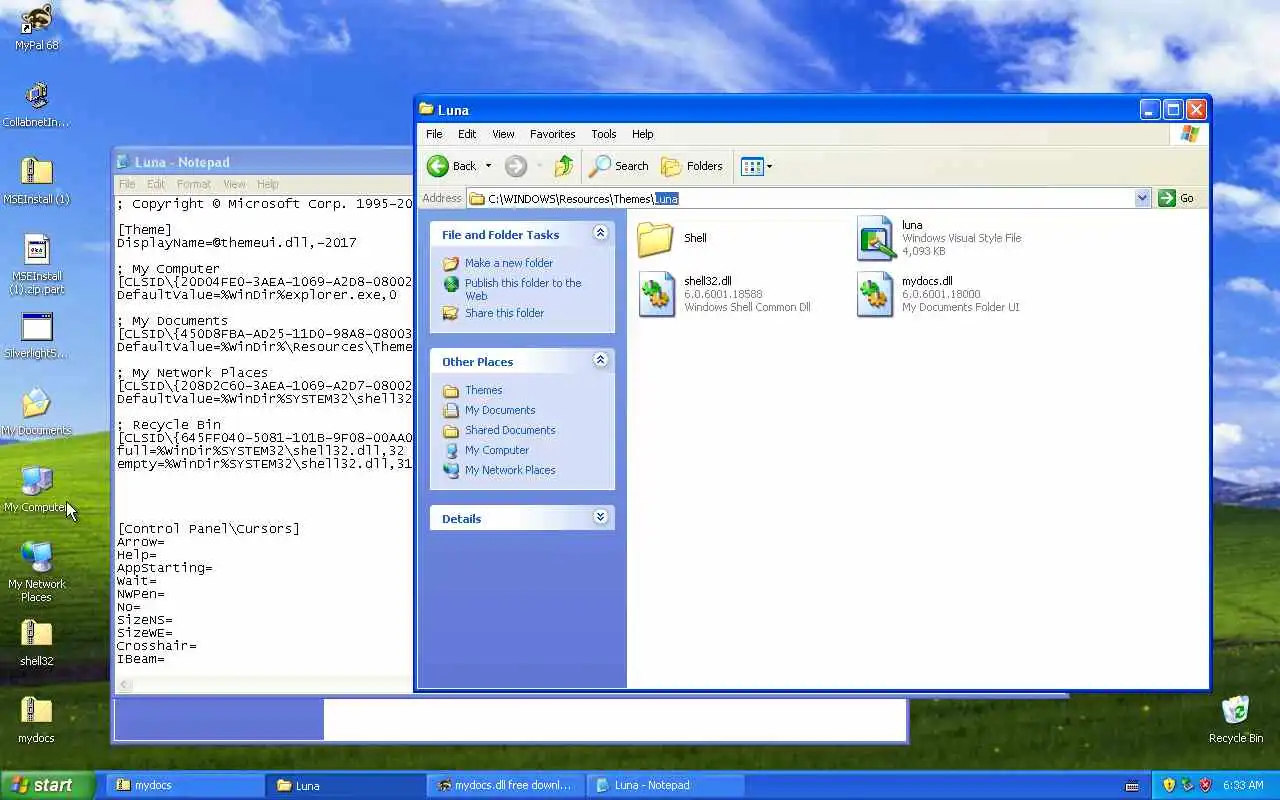
Task: Expand the Address bar dropdown
Action: 1142,198
